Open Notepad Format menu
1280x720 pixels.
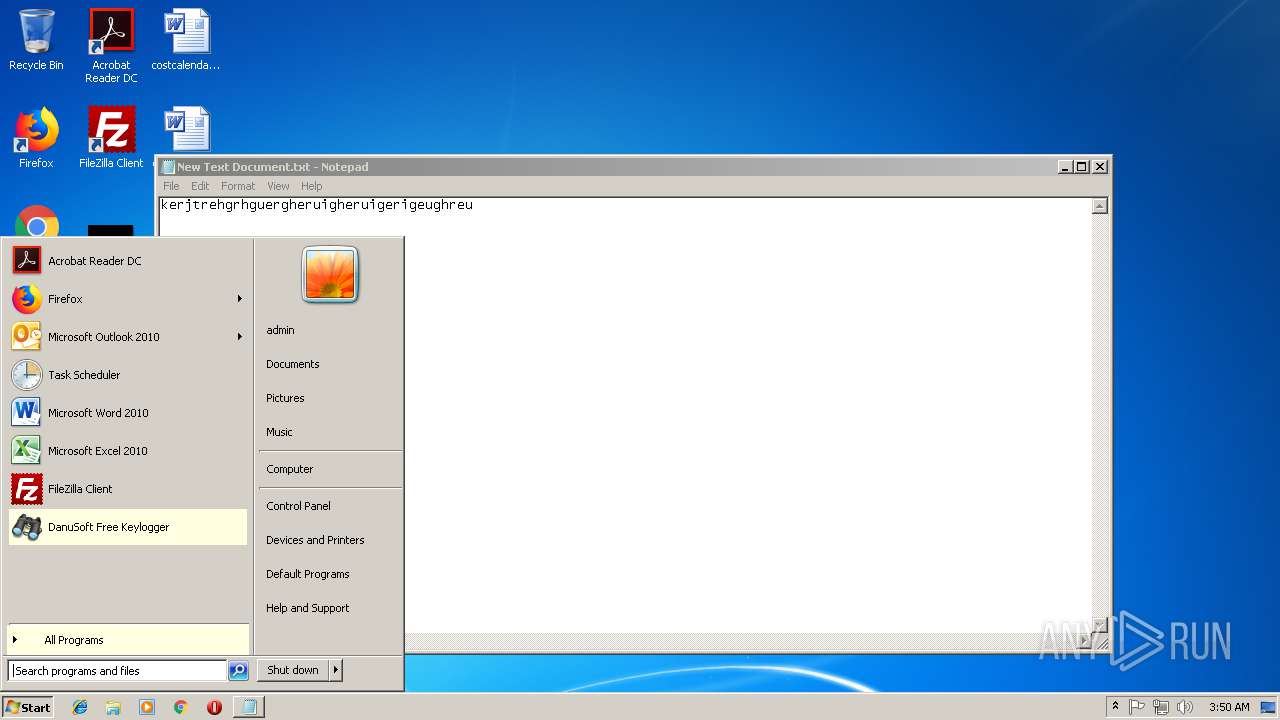[238, 186]
